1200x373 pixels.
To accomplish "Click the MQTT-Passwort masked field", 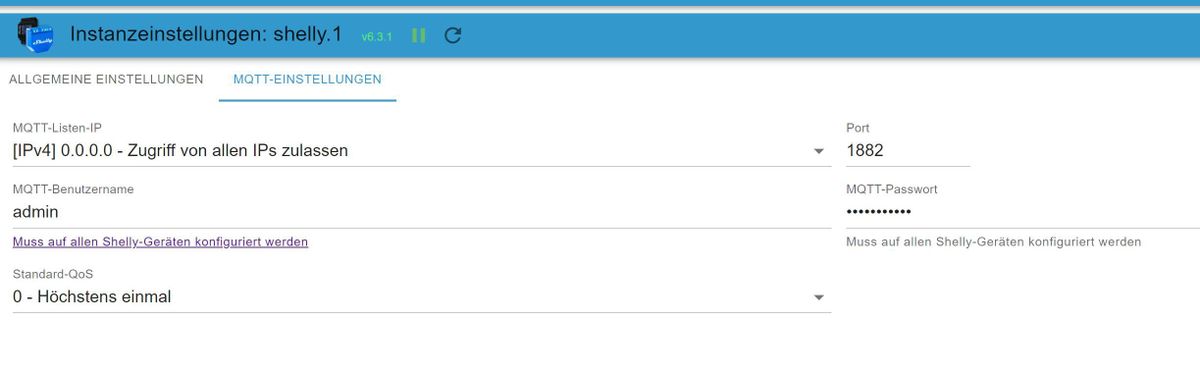I will [x=1022, y=212].
